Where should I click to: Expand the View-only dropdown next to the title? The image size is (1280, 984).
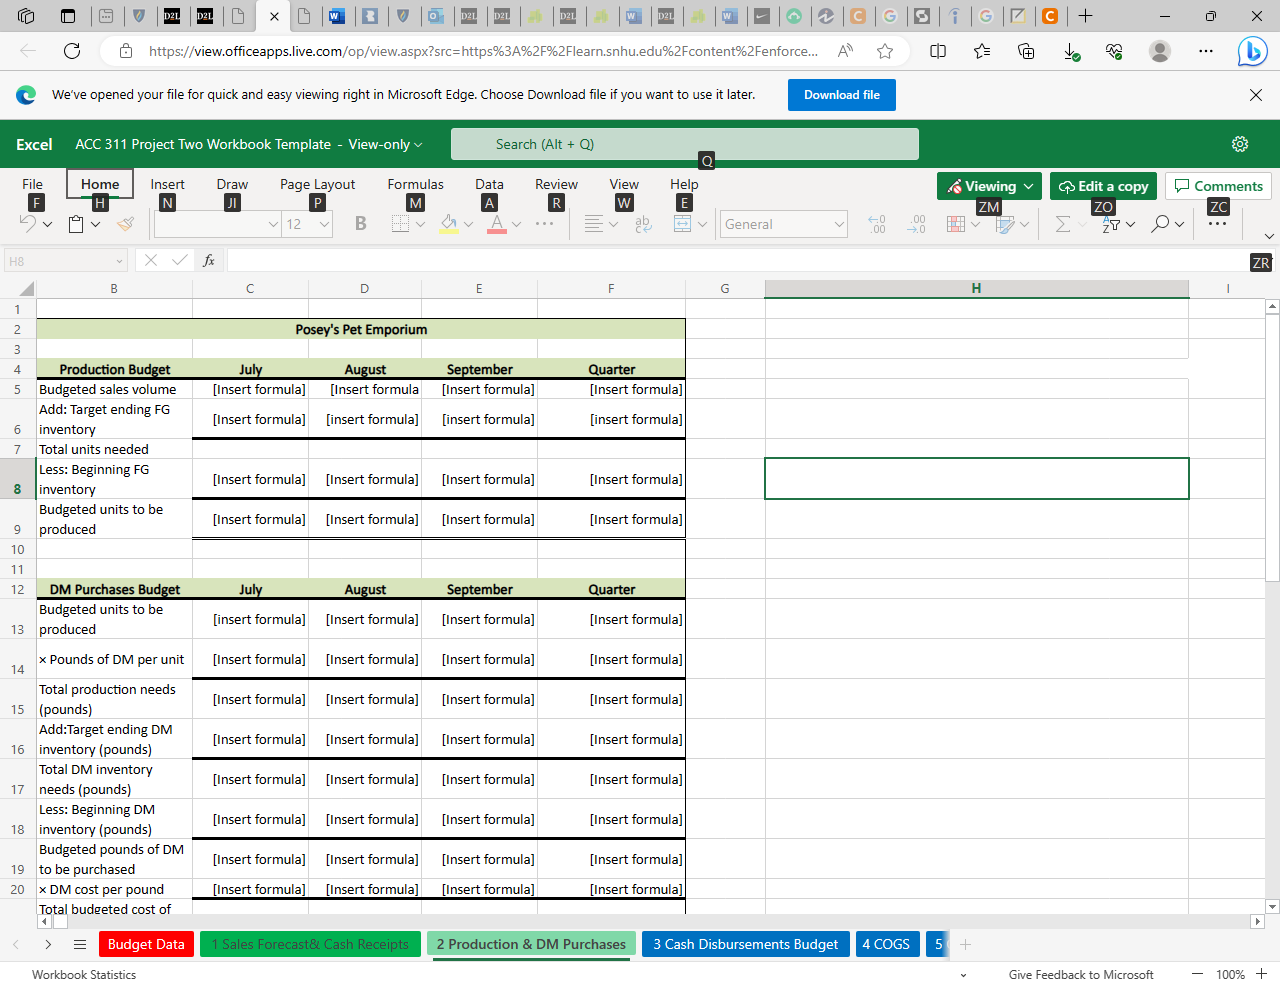coord(418,145)
